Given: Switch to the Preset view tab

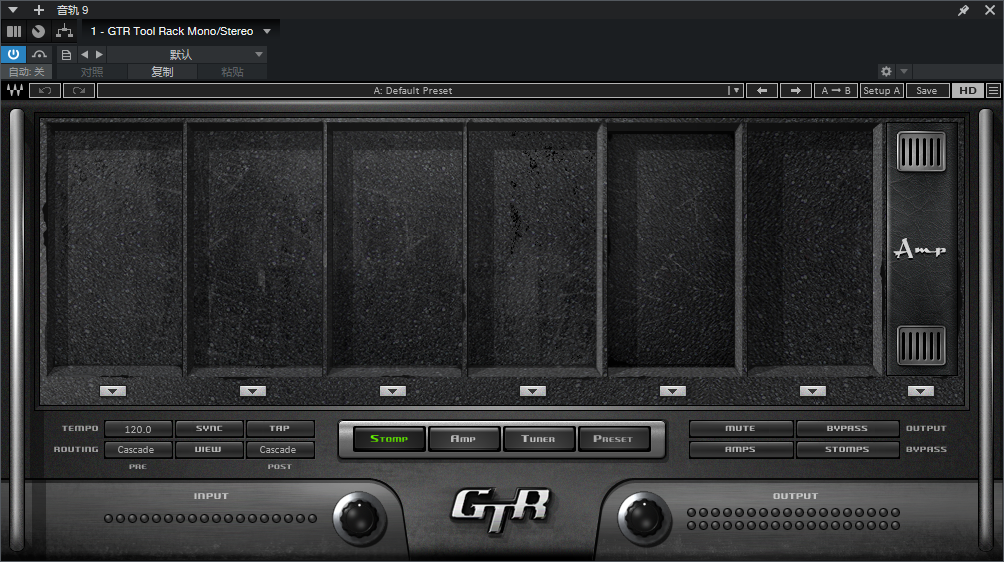Looking at the screenshot, I should 613,439.
